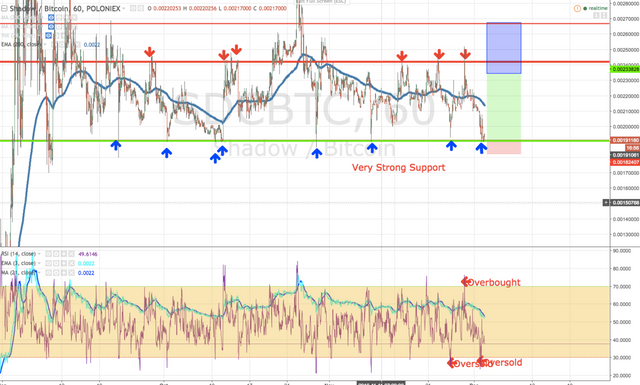Image resolution: width=640 pixels, height=385 pixels.
Task: Open the RSI (14, close) dropdown arrow
Action: (x=39, y=254)
